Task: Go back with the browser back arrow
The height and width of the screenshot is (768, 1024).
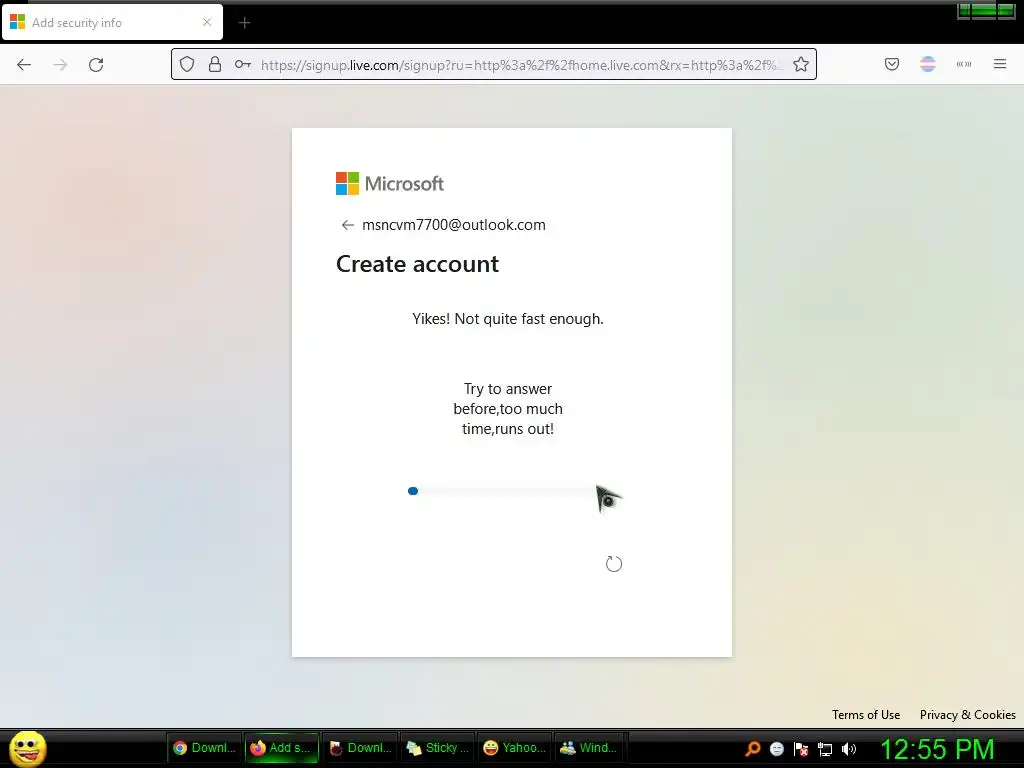Action: pyautogui.click(x=24, y=65)
